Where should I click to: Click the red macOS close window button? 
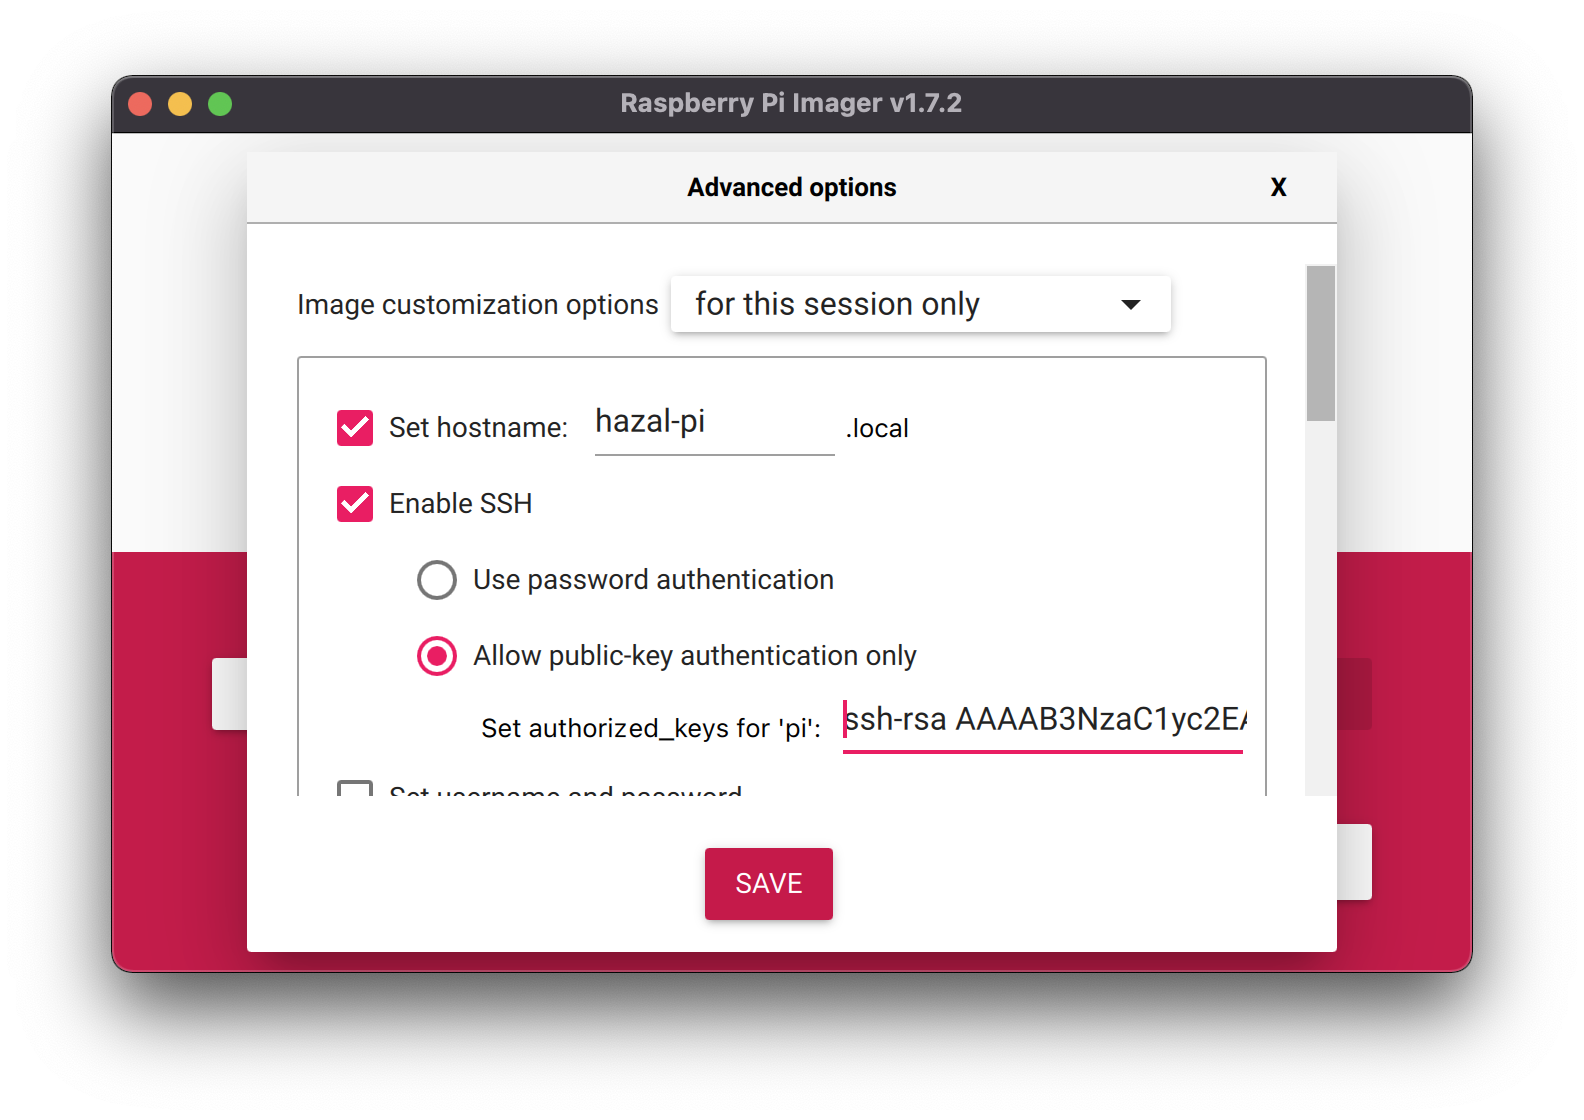click(x=140, y=104)
